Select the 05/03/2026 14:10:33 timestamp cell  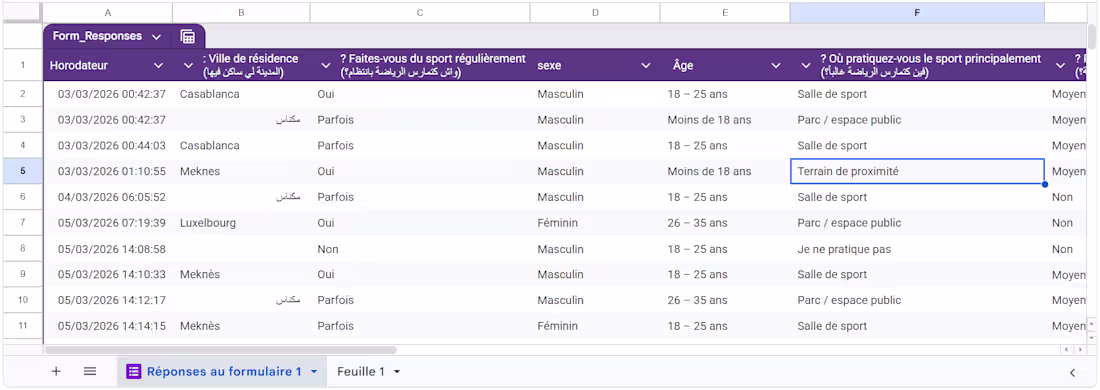coord(108,274)
